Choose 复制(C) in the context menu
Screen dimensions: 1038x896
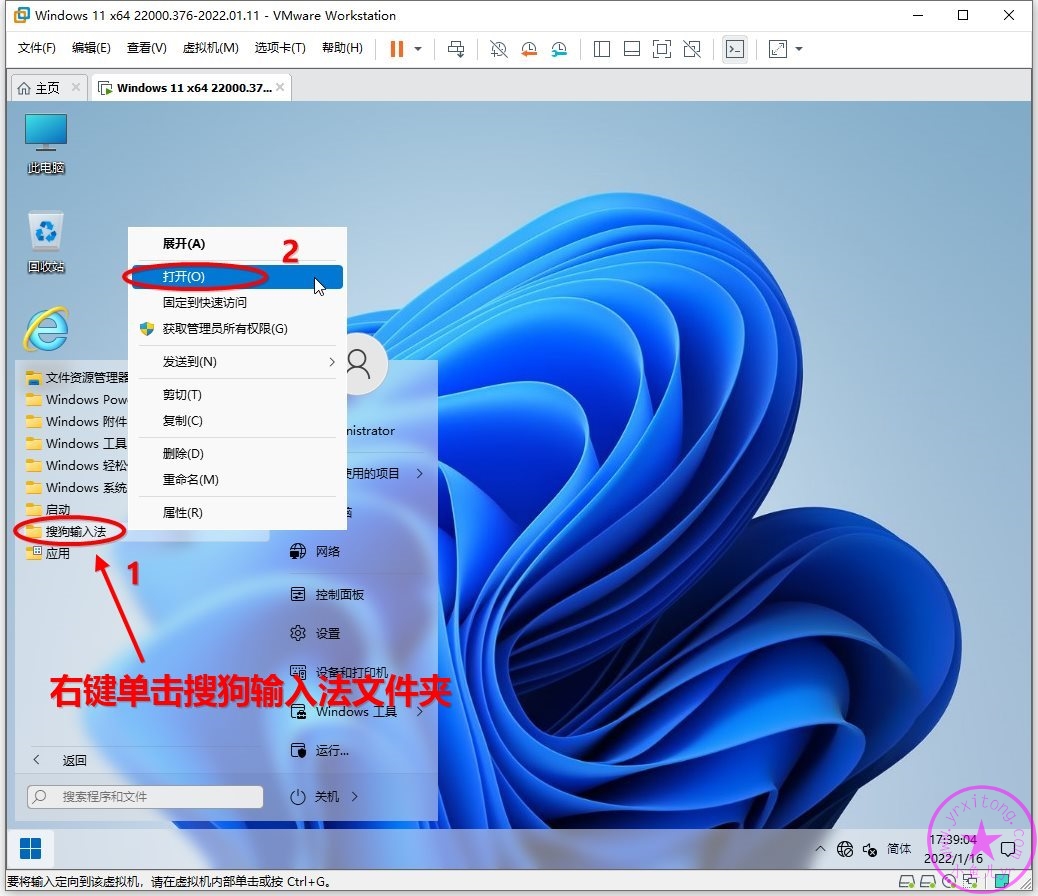pyautogui.click(x=237, y=421)
